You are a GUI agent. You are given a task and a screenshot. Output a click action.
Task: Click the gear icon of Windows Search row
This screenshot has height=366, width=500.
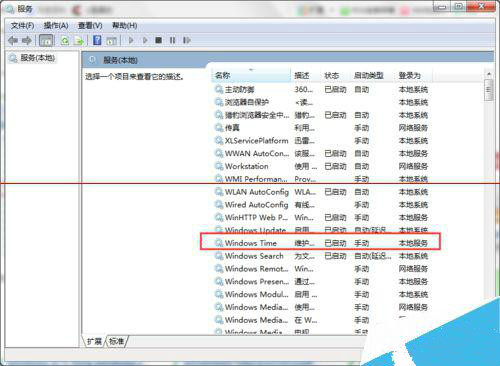click(219, 256)
